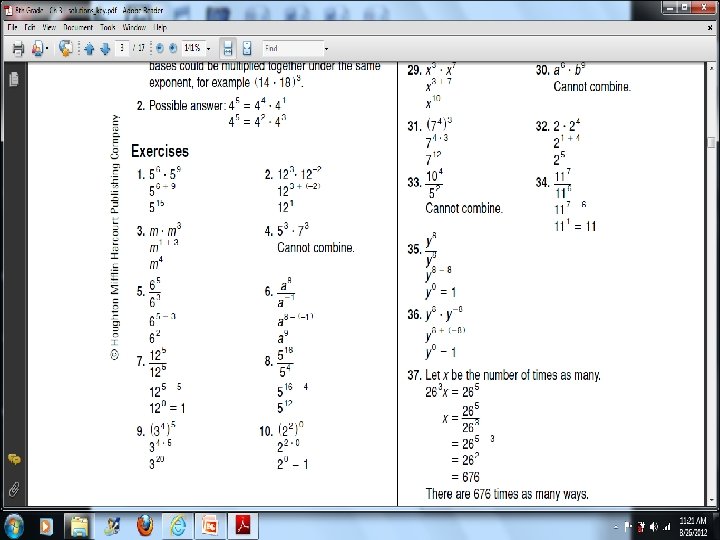
Task: Open the File menu
Action: [12, 28]
